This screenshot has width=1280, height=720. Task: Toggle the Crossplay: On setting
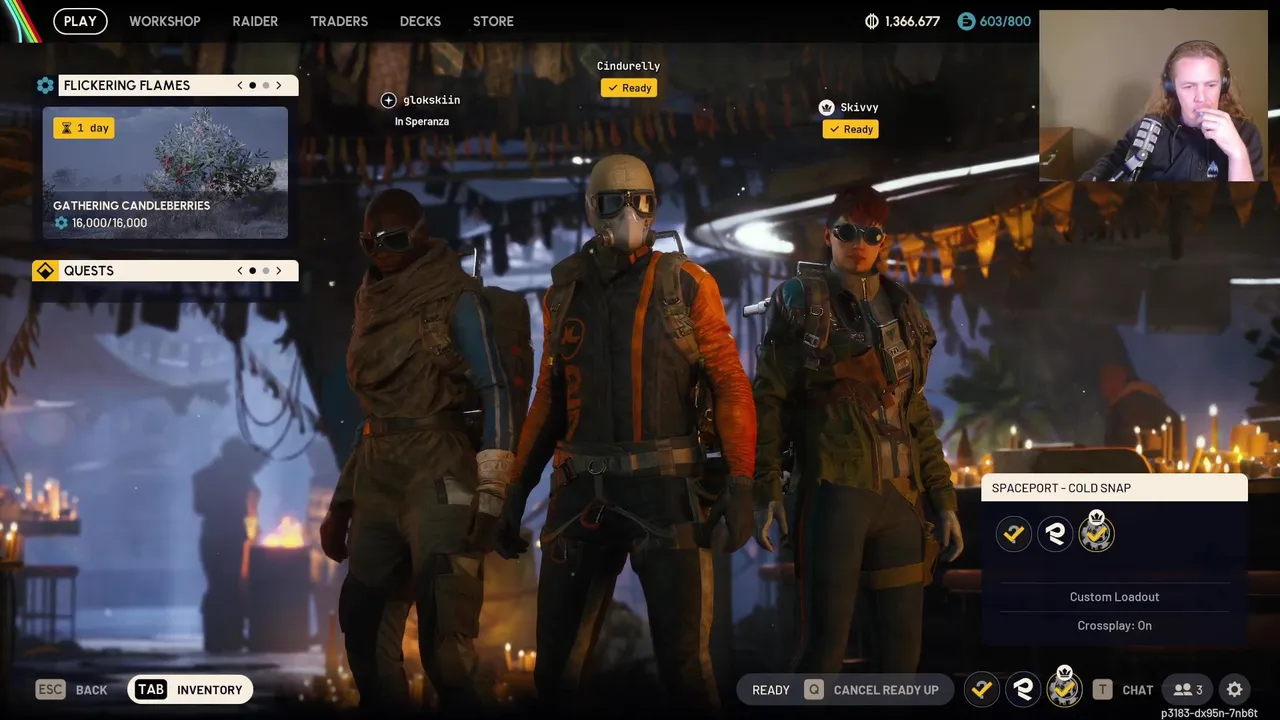(1114, 626)
